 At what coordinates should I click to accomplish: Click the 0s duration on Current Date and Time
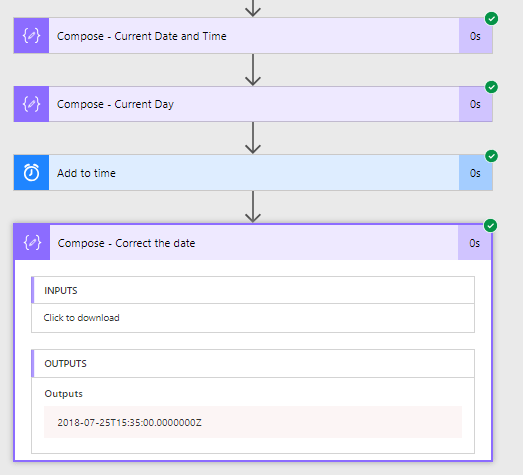[x=475, y=36]
